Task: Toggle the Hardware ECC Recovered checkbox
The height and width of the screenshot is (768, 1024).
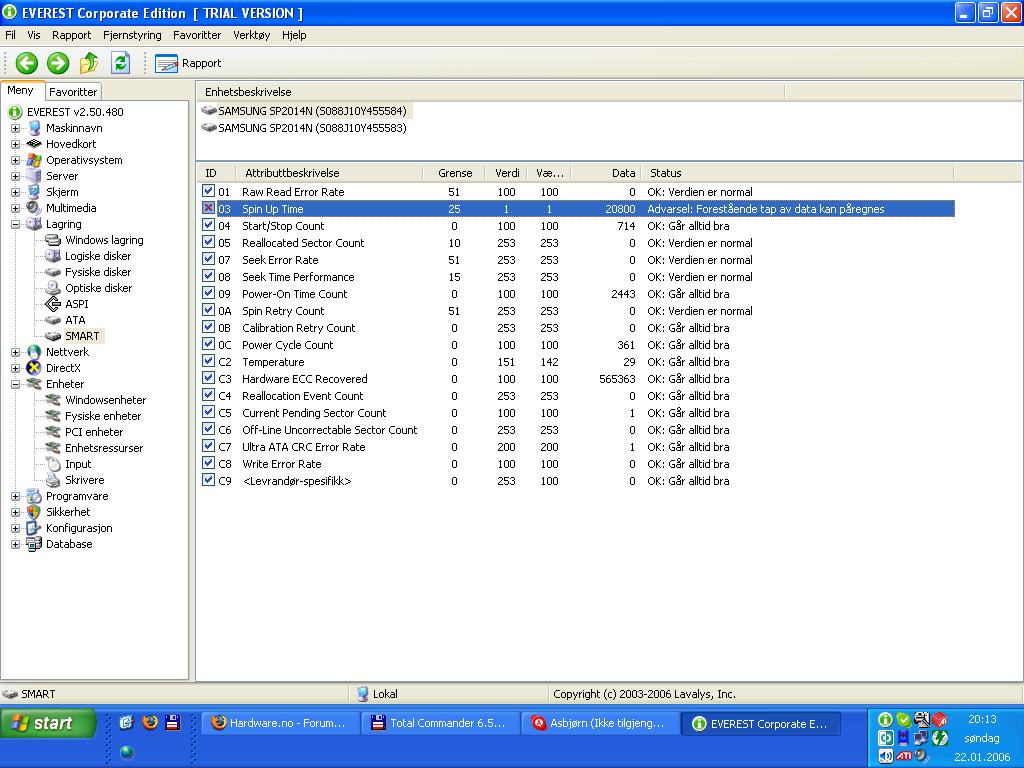Action: tap(208, 377)
